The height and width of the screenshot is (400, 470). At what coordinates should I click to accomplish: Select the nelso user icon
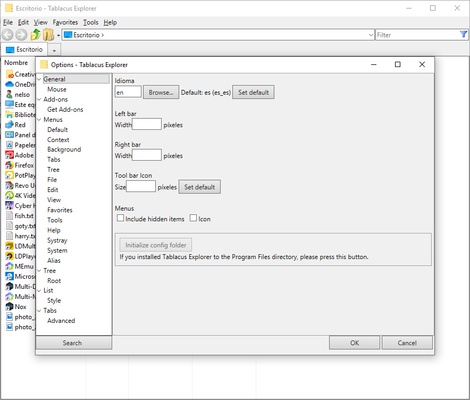pyautogui.click(x=9, y=94)
